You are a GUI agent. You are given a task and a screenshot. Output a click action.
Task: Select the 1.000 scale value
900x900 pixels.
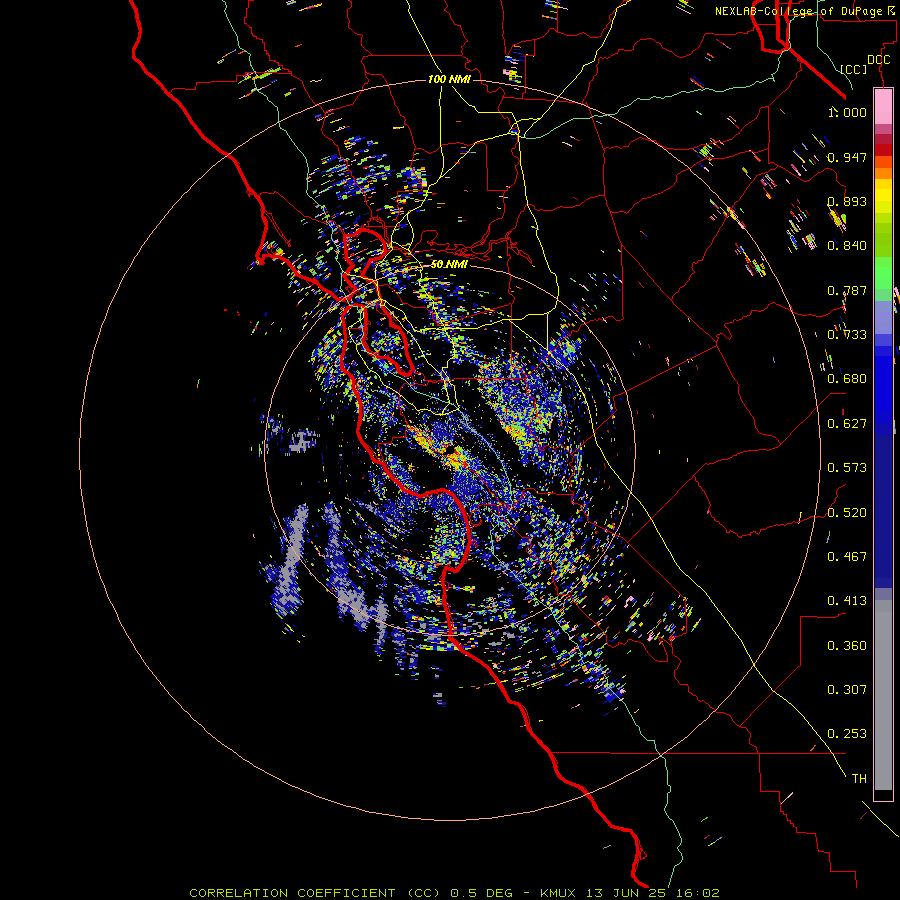coord(847,112)
